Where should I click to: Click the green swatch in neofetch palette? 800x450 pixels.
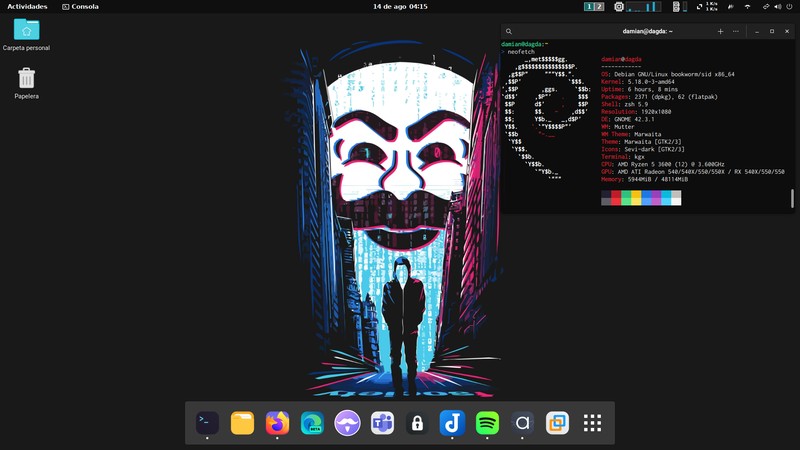[626, 198]
